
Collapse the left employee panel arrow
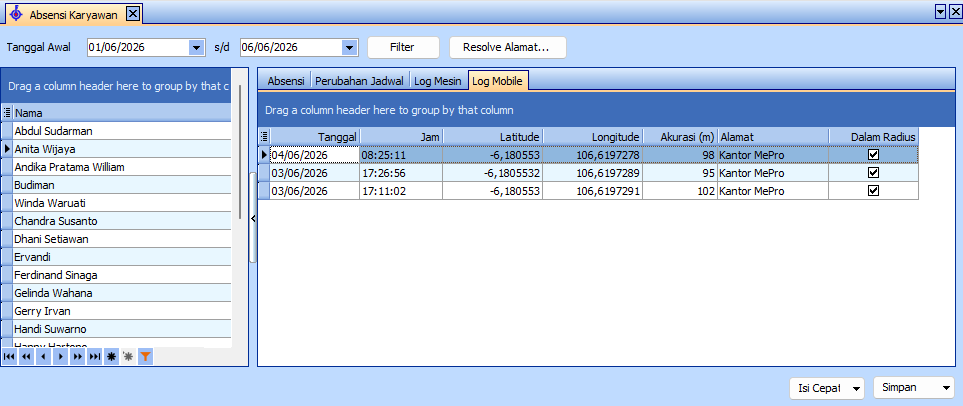click(252, 217)
